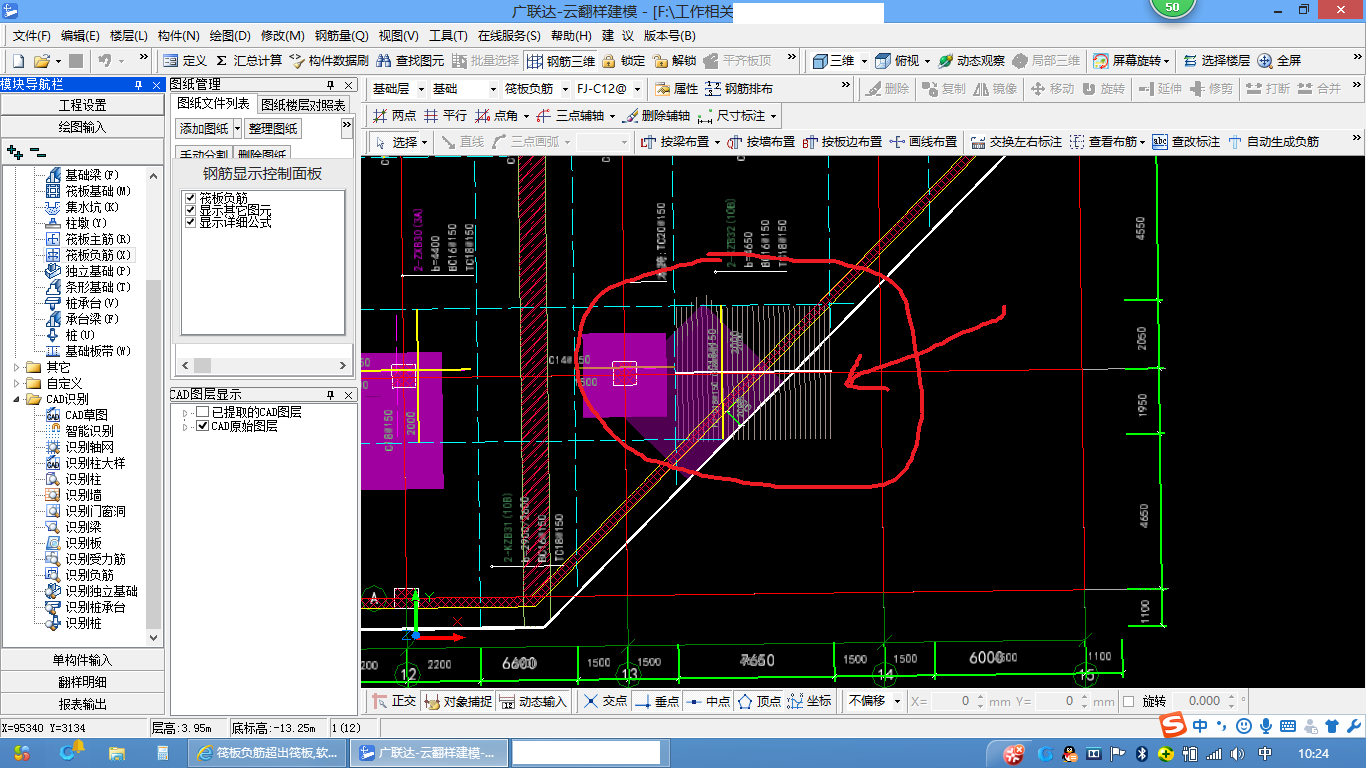
Task: Check 已提取的CAD图层 checkbox
Action: click(203, 412)
